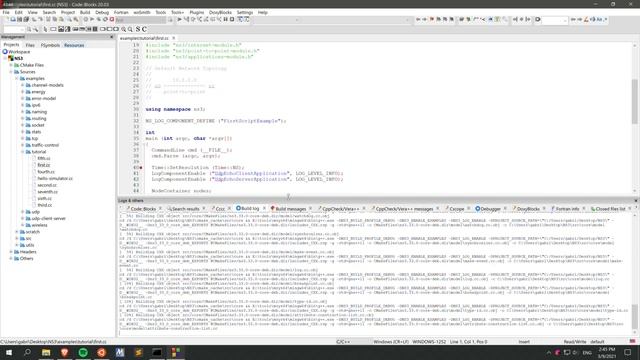Open the Plugins menu

[x=196, y=12]
